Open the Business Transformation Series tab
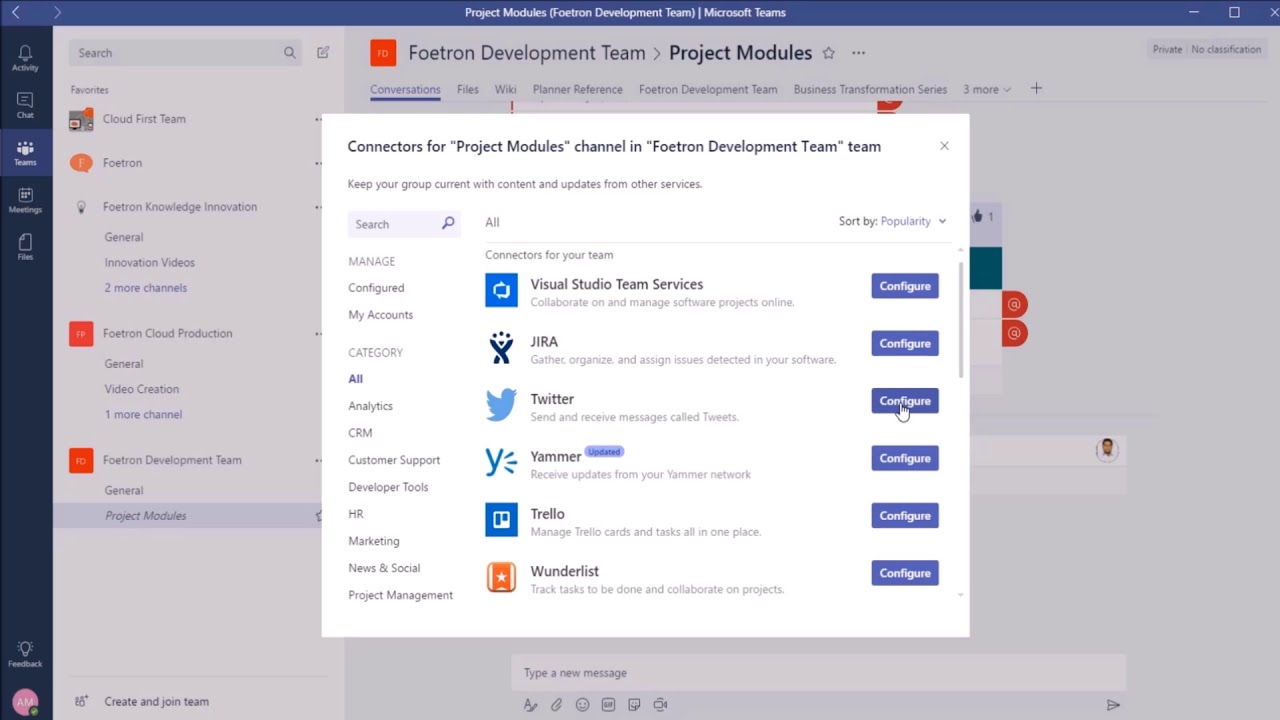The image size is (1280, 720). click(870, 89)
